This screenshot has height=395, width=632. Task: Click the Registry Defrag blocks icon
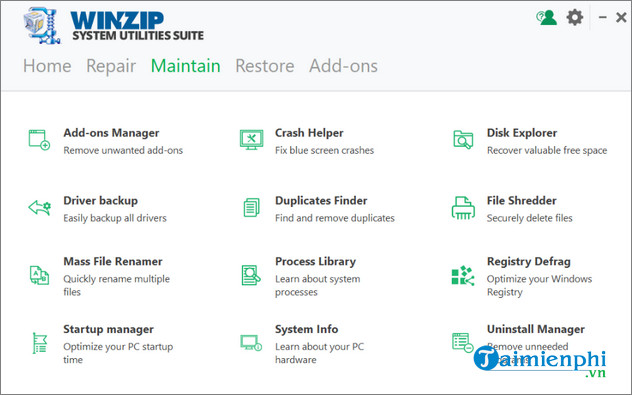(x=463, y=275)
